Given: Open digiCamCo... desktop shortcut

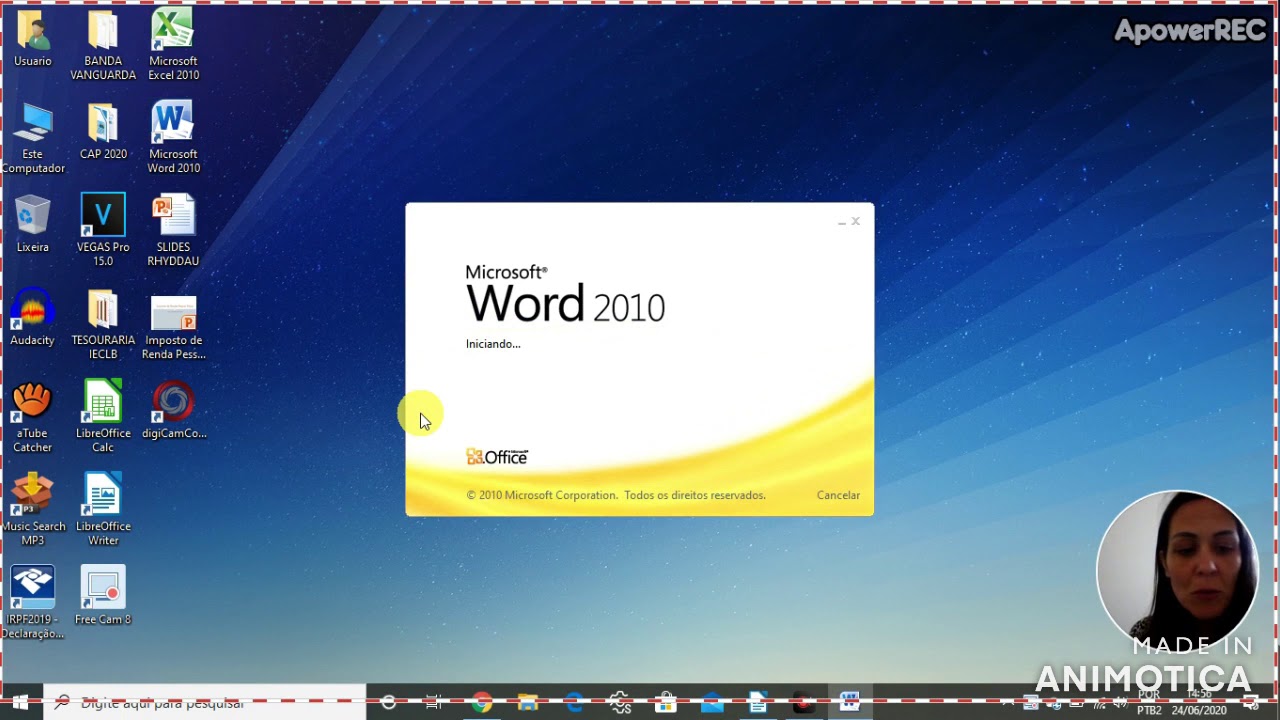Looking at the screenshot, I should click(x=173, y=410).
